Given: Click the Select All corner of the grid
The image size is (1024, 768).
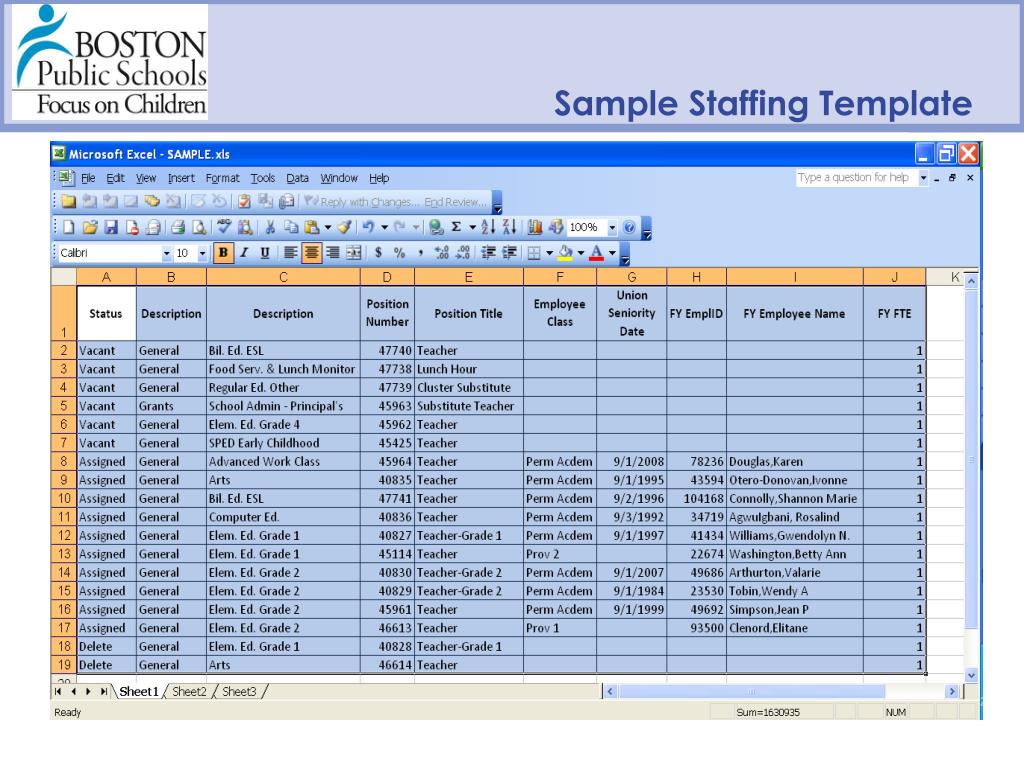Looking at the screenshot, I should pyautogui.click(x=64, y=277).
